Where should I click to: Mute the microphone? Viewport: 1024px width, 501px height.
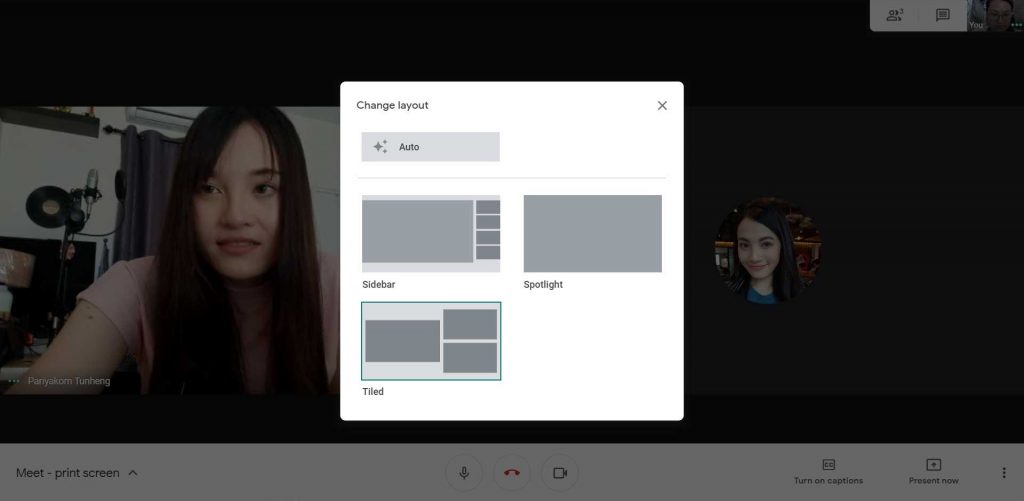[464, 473]
